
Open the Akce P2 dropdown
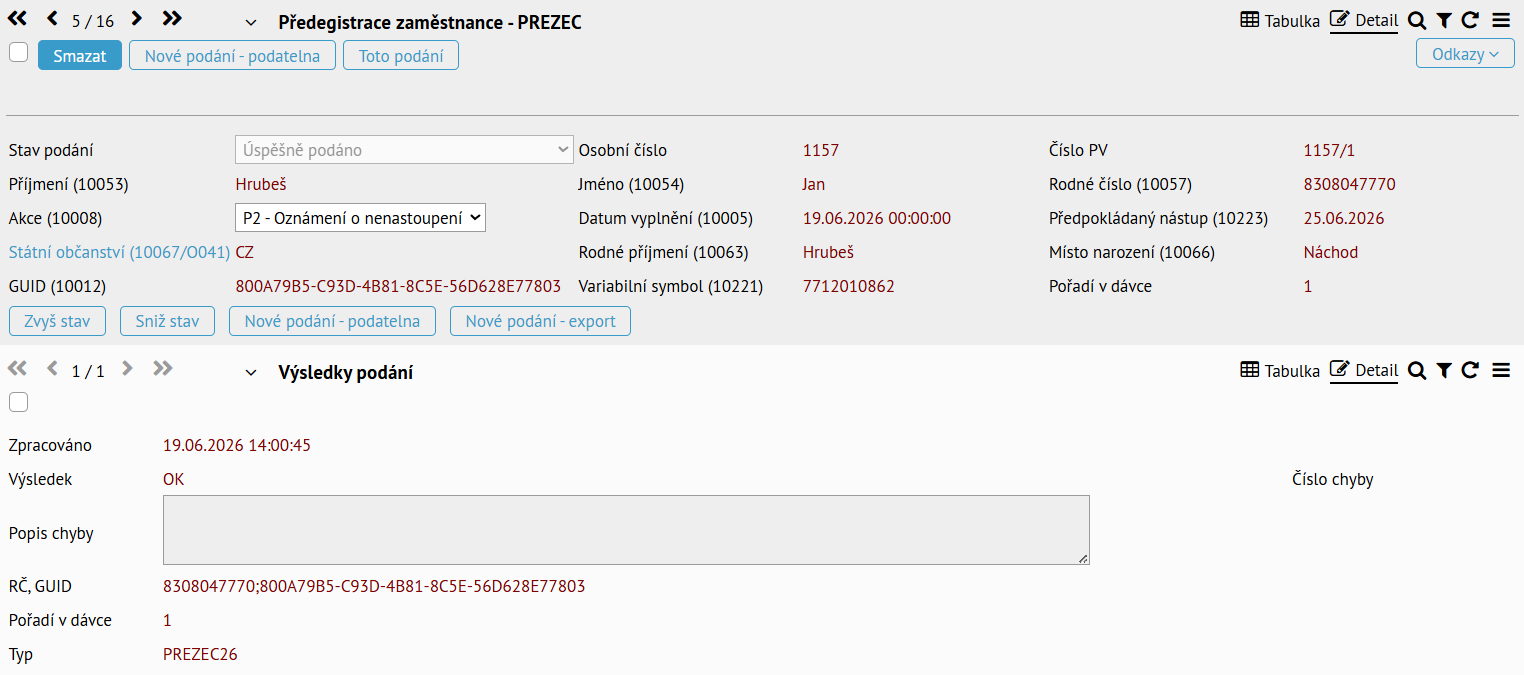360,218
